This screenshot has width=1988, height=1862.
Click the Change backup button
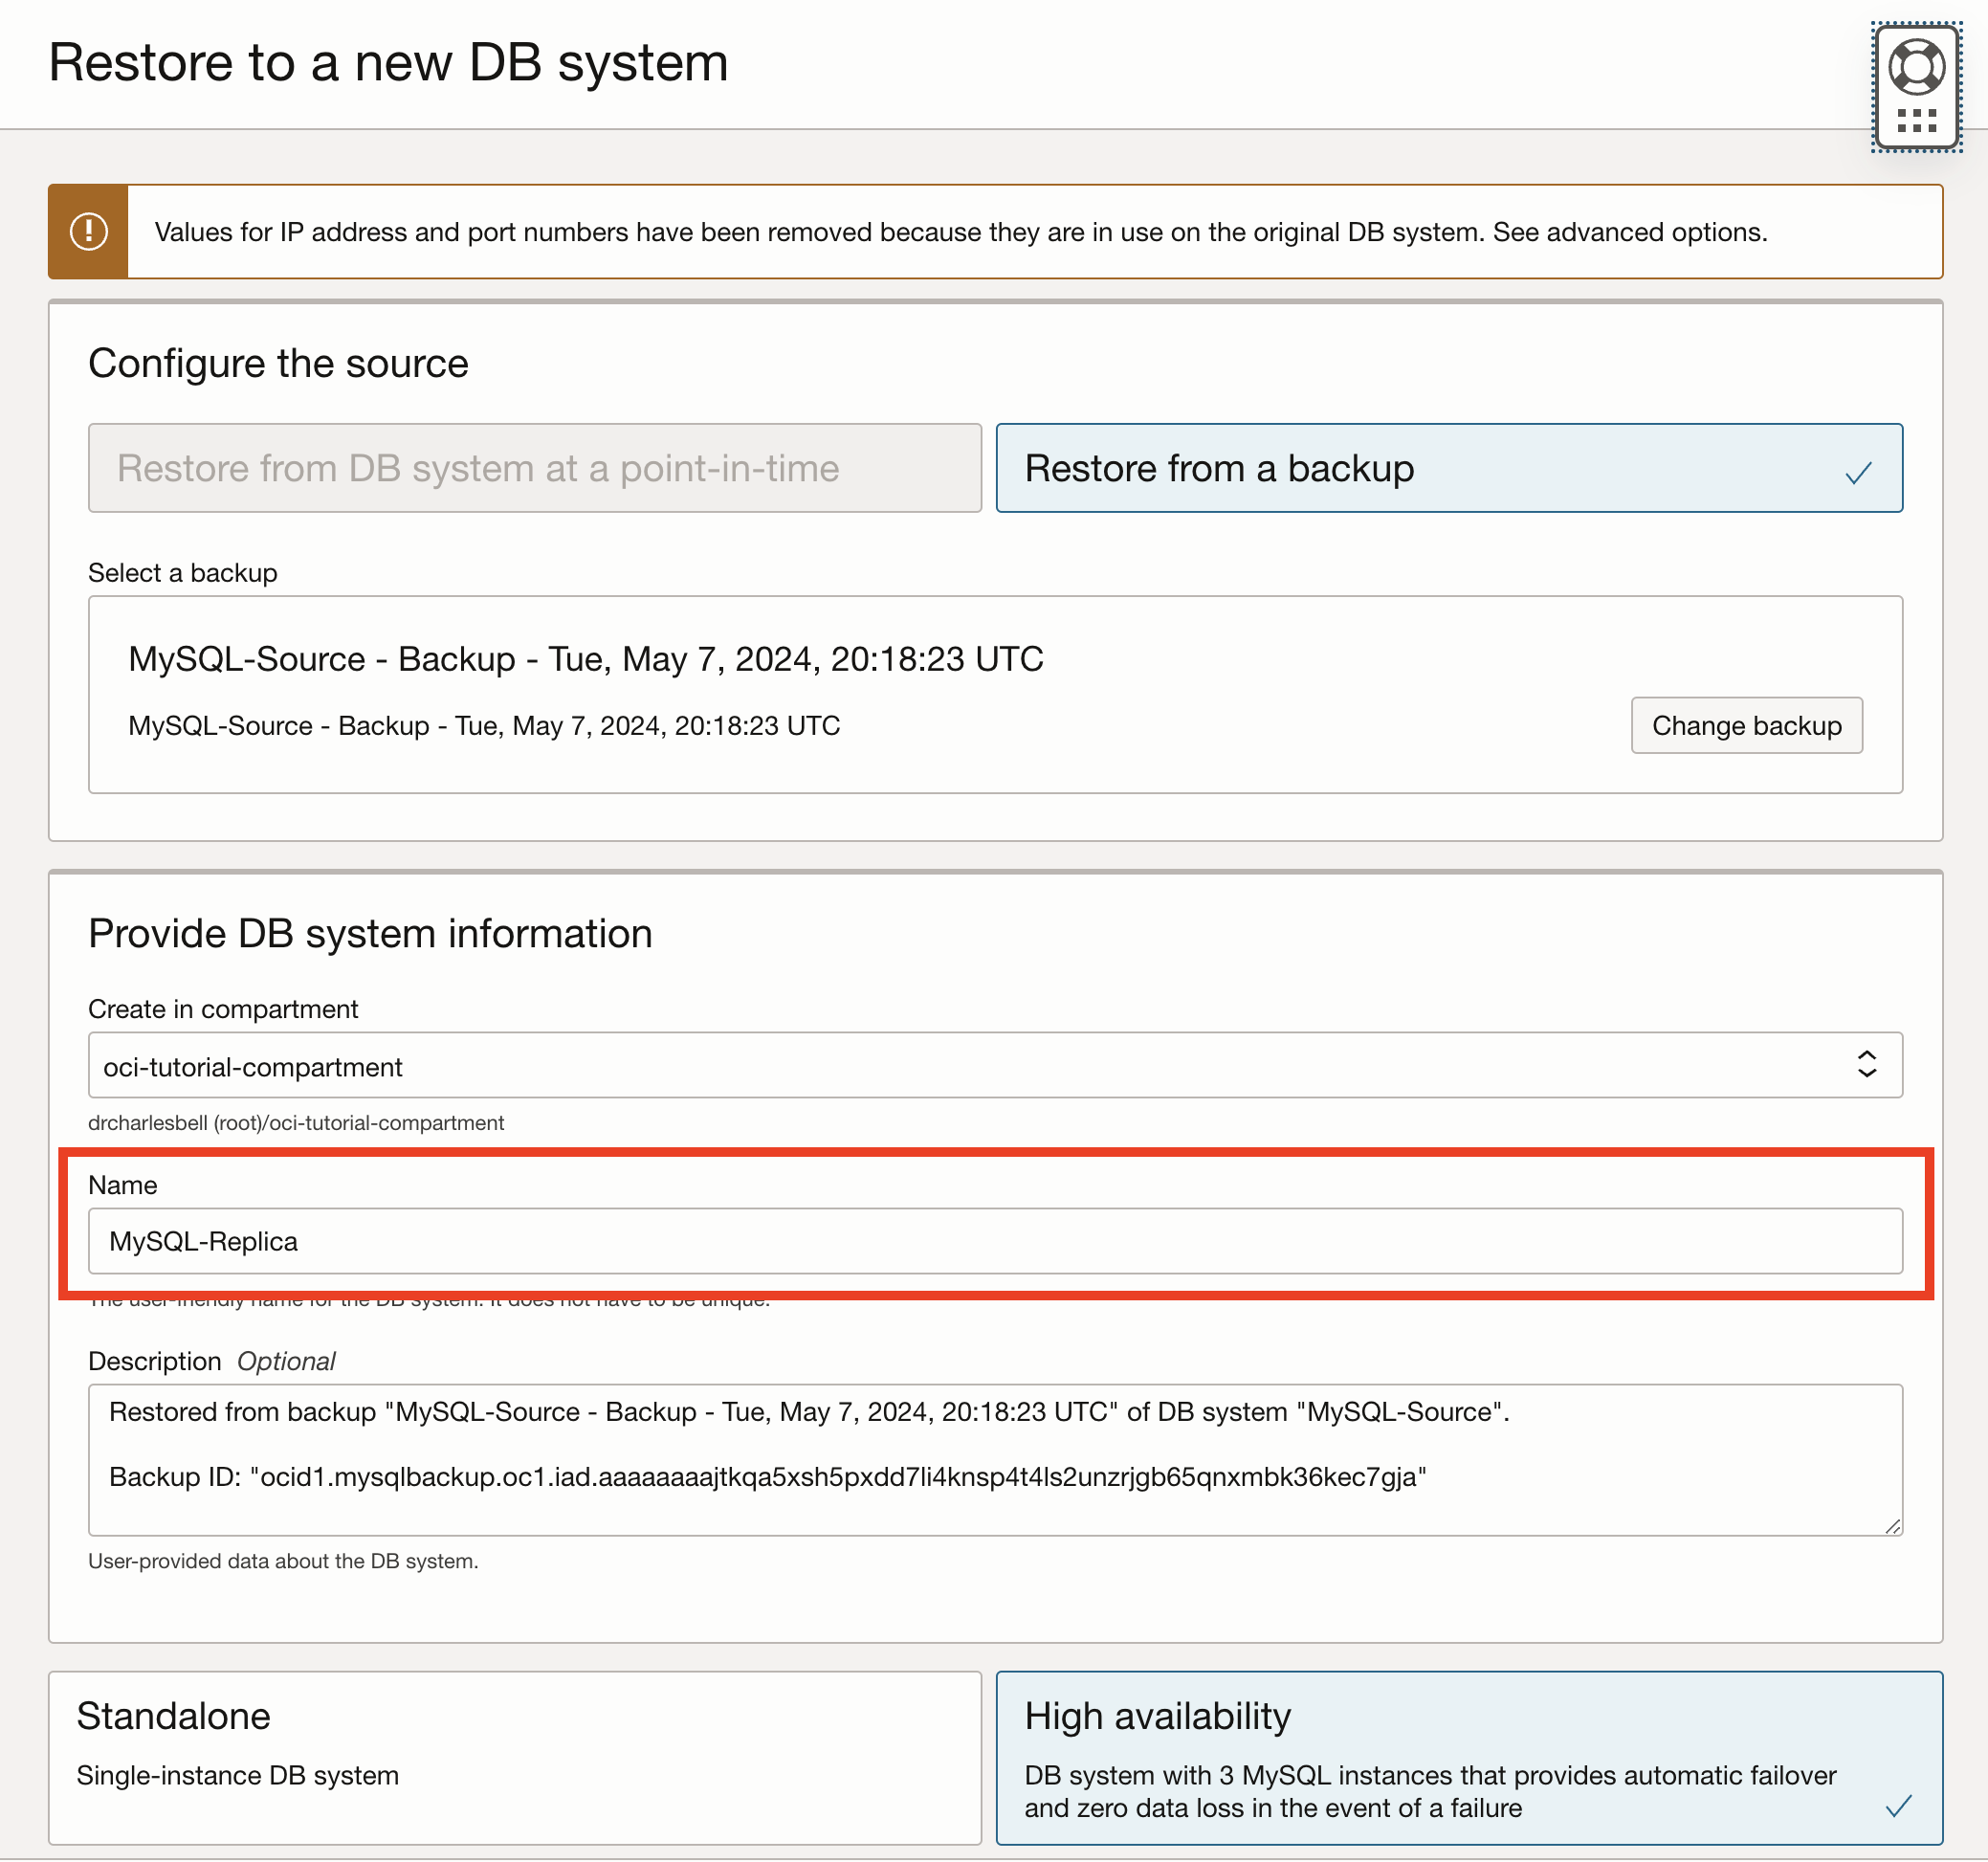(x=1746, y=725)
